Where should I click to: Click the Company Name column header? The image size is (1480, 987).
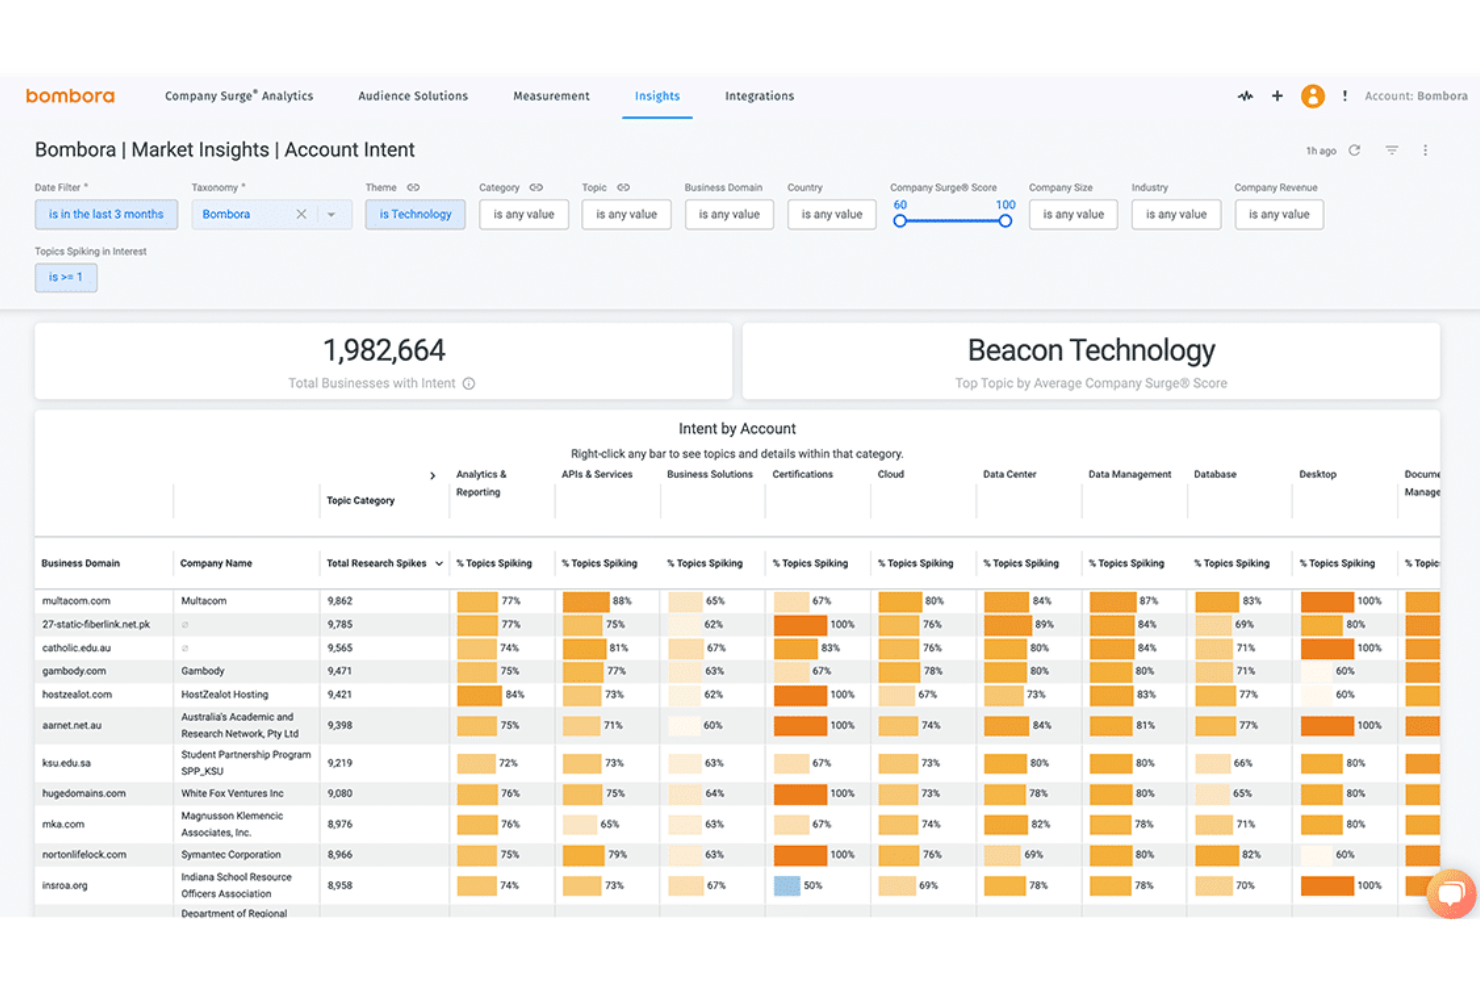point(216,564)
